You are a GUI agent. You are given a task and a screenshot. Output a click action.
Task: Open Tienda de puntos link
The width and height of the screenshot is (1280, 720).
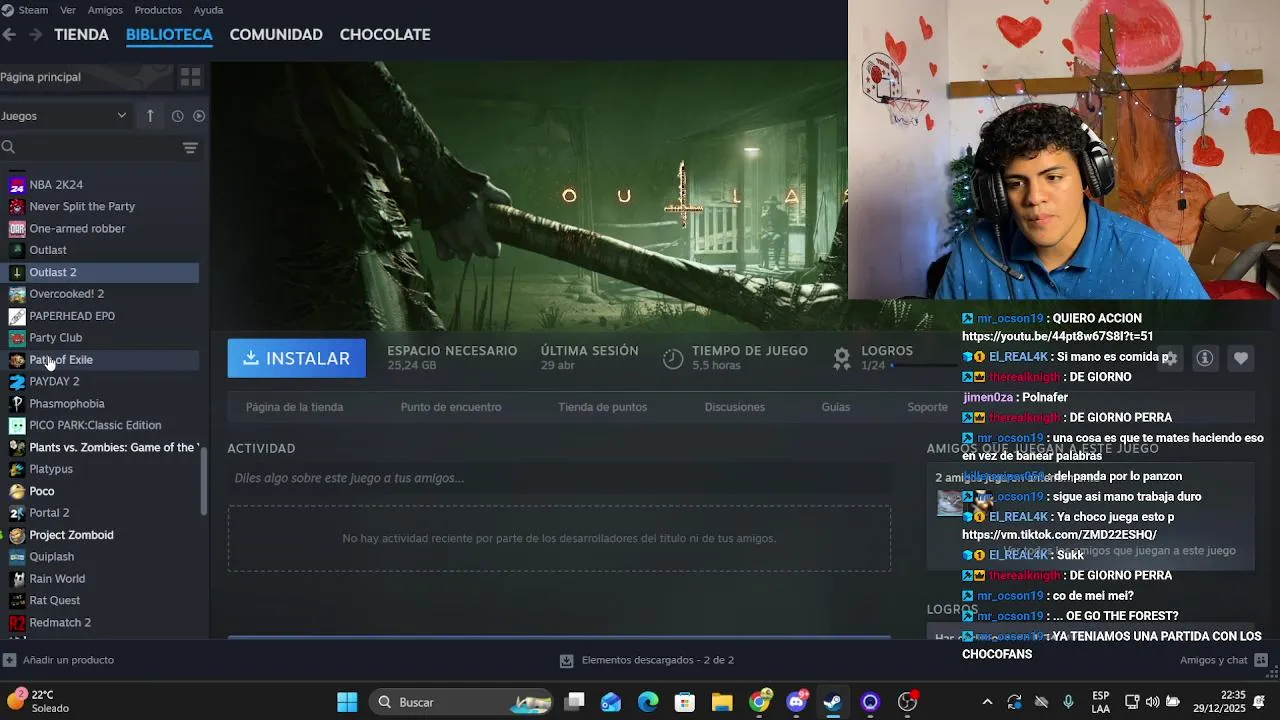(x=602, y=407)
